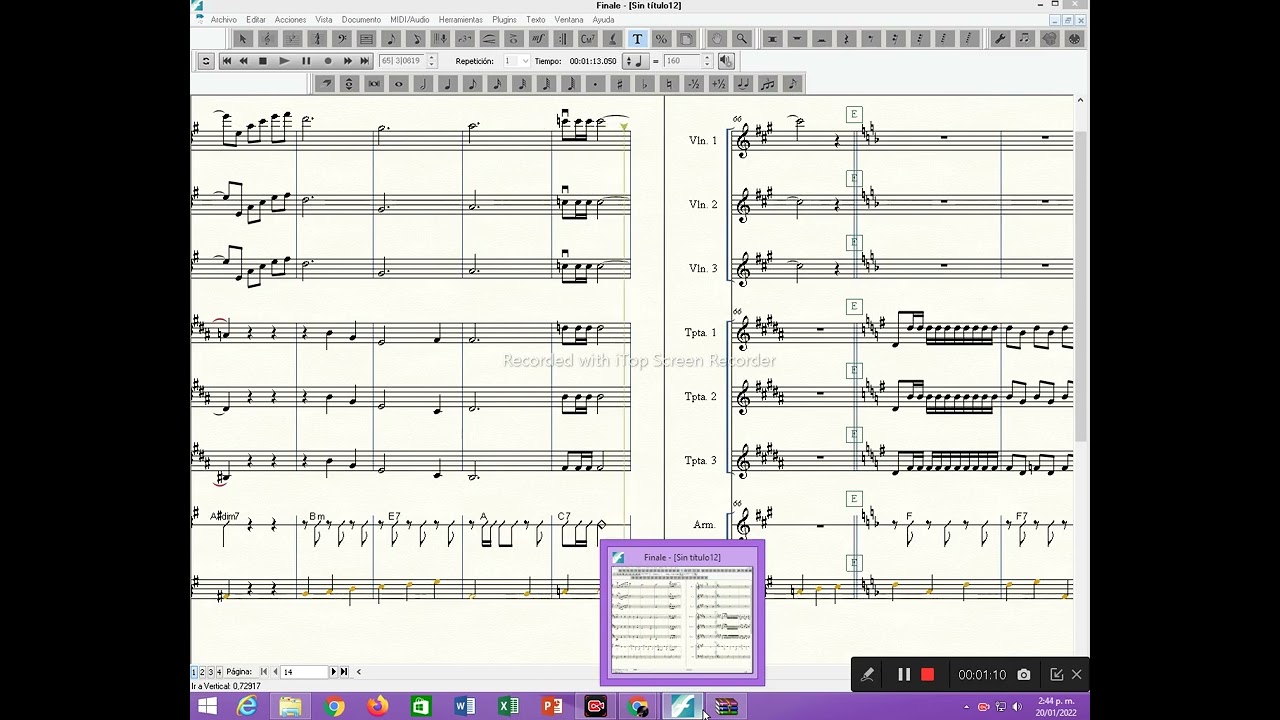The height and width of the screenshot is (720, 1280).
Task: Toggle the eraser tool in Simple Entry
Action: (325, 84)
